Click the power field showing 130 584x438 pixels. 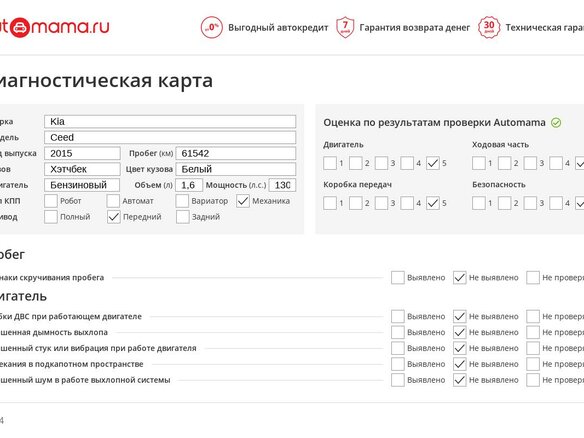[282, 185]
